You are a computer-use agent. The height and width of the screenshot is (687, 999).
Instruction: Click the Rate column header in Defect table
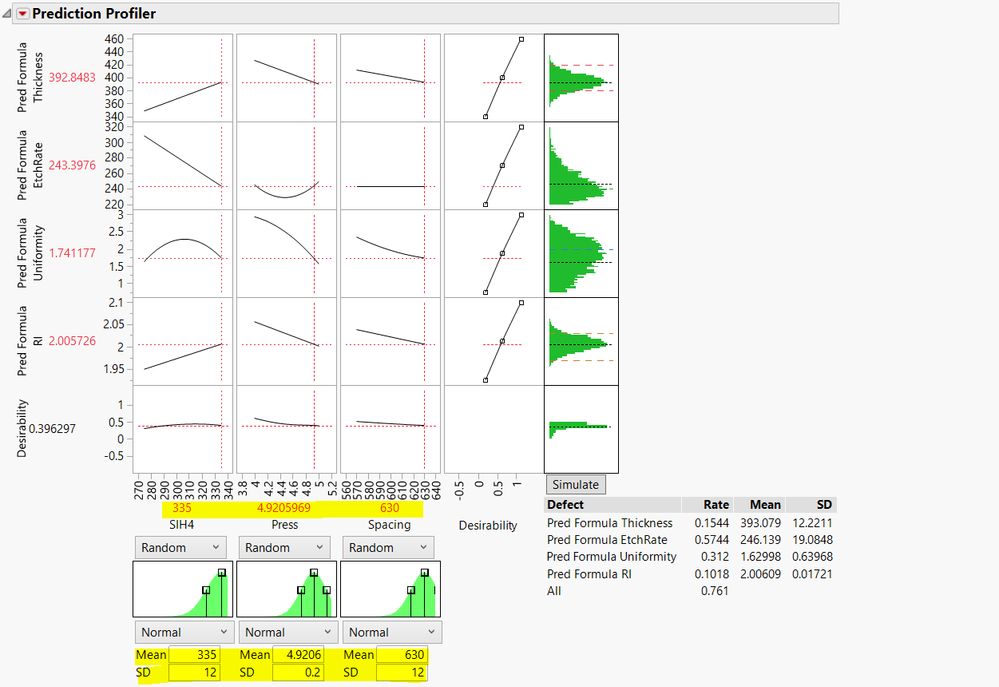(715, 505)
